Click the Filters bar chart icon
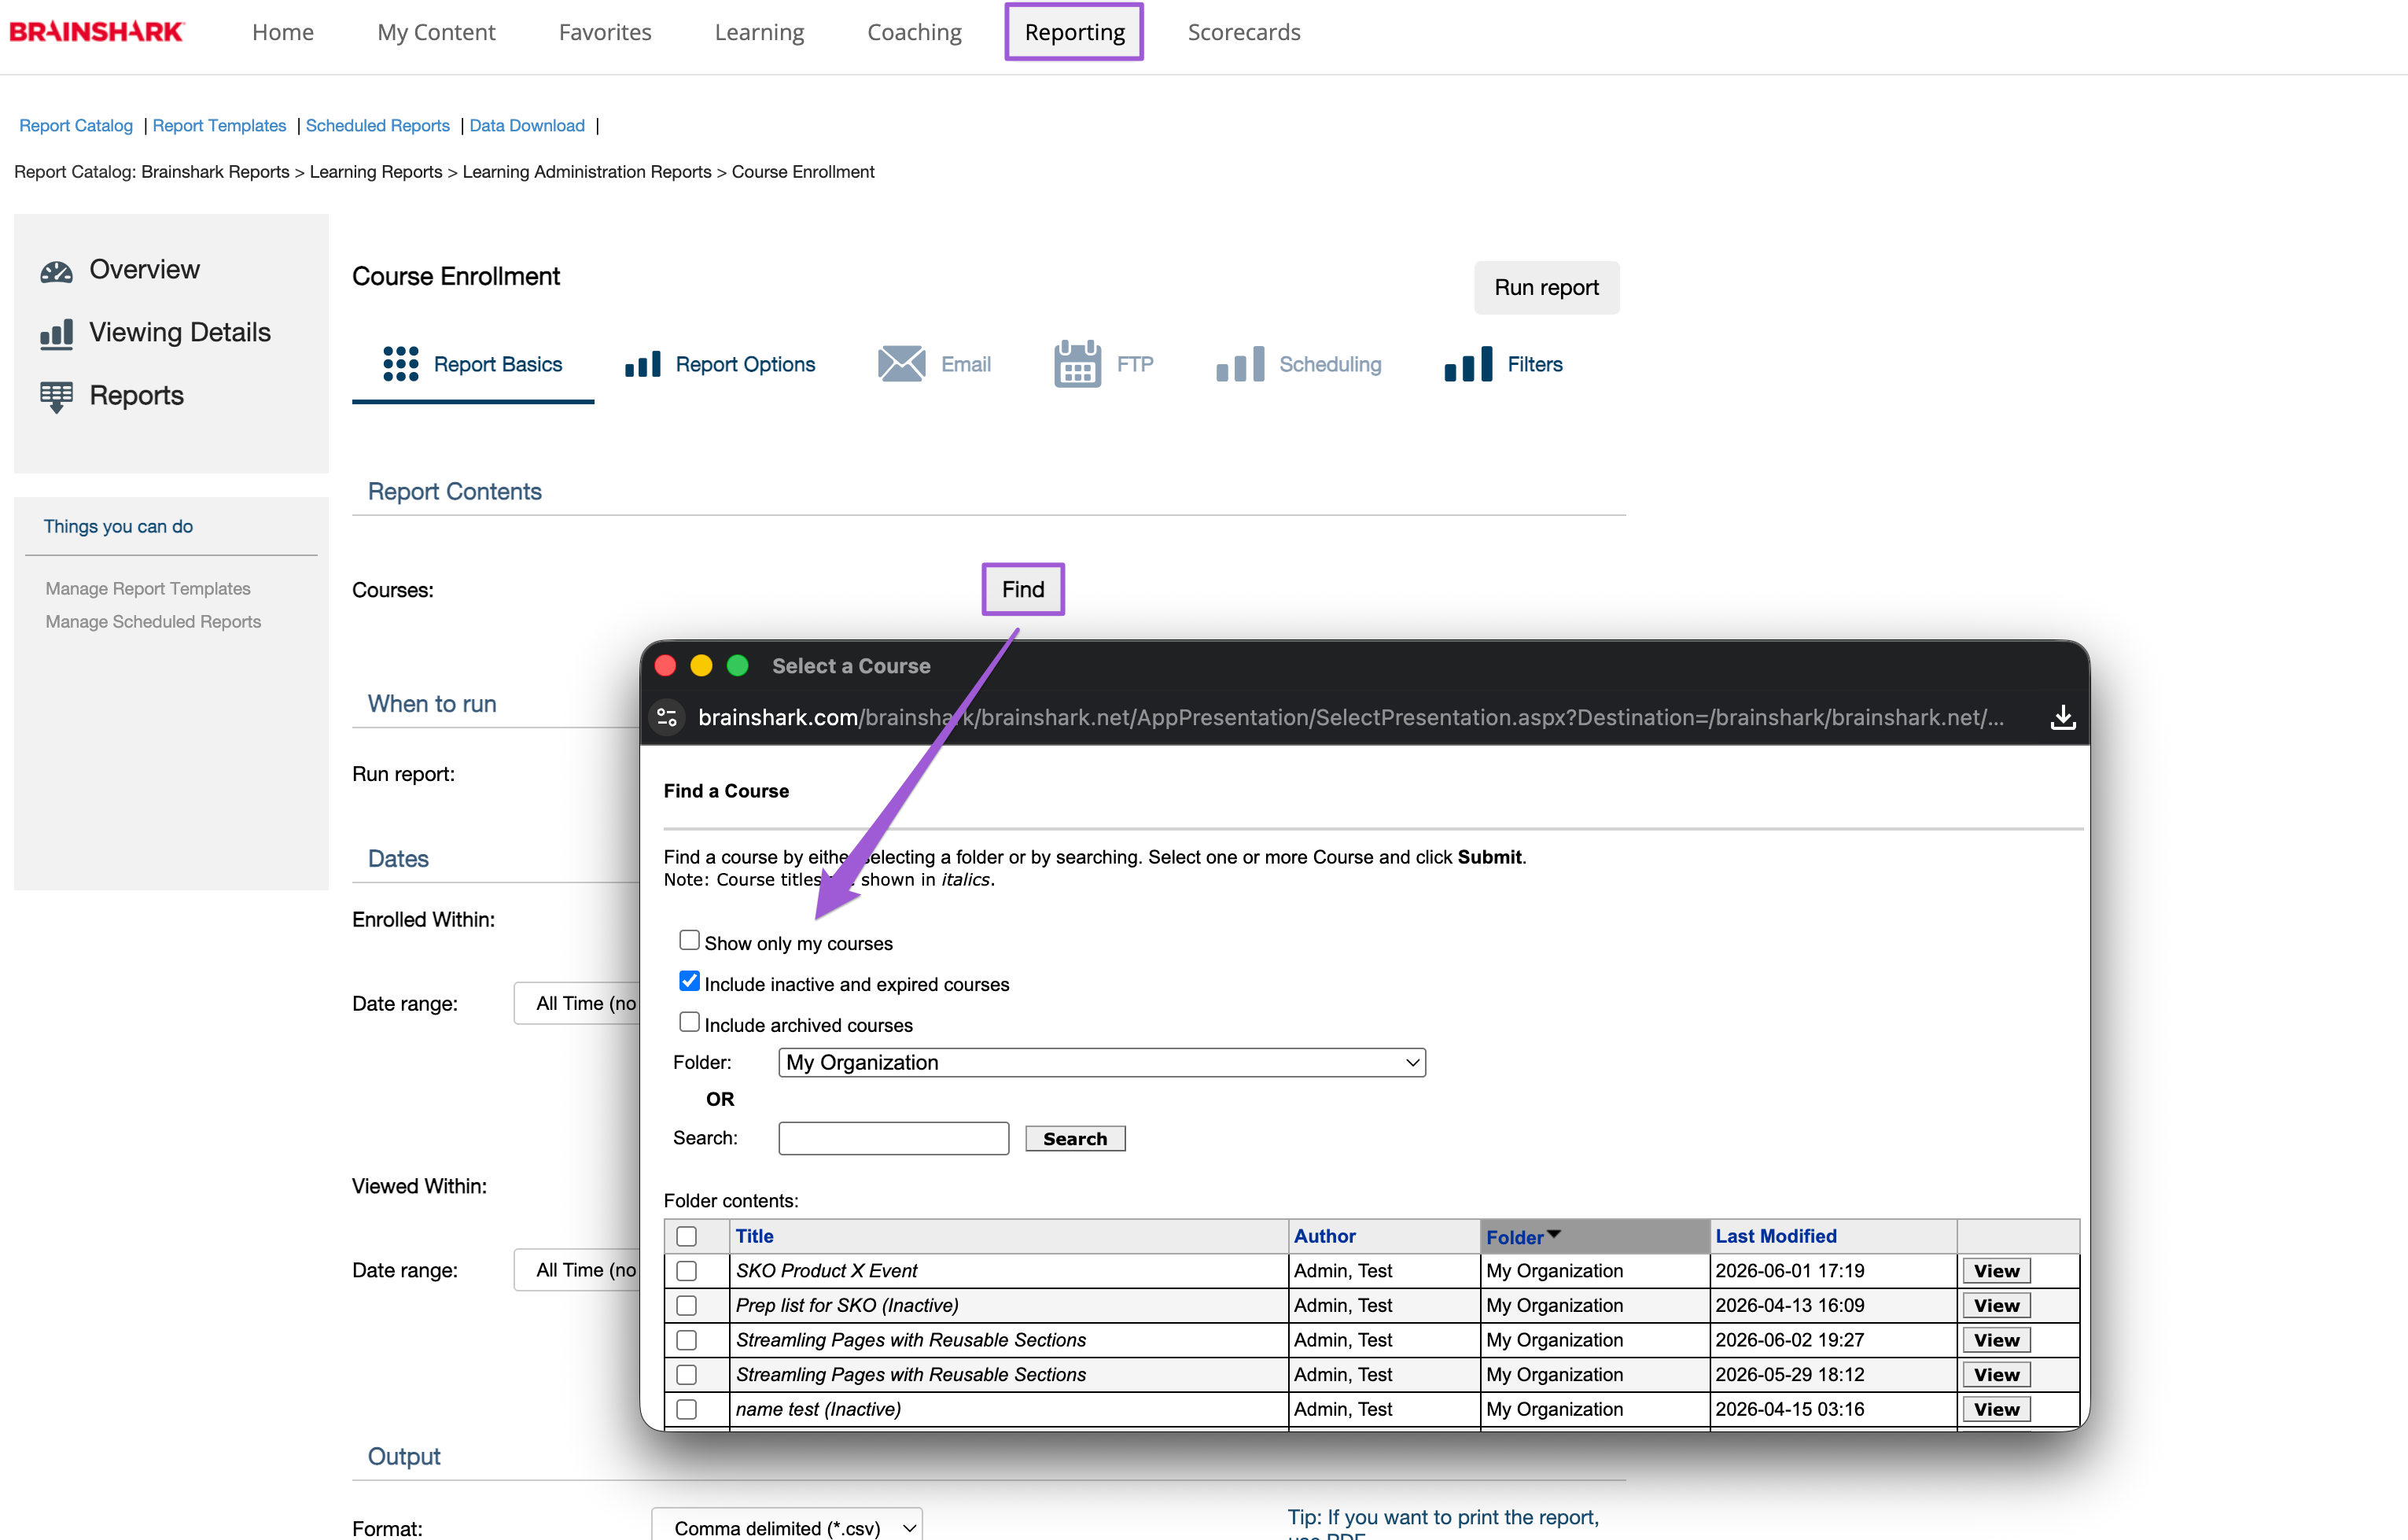This screenshot has height=1540, width=2408. (x=1468, y=364)
